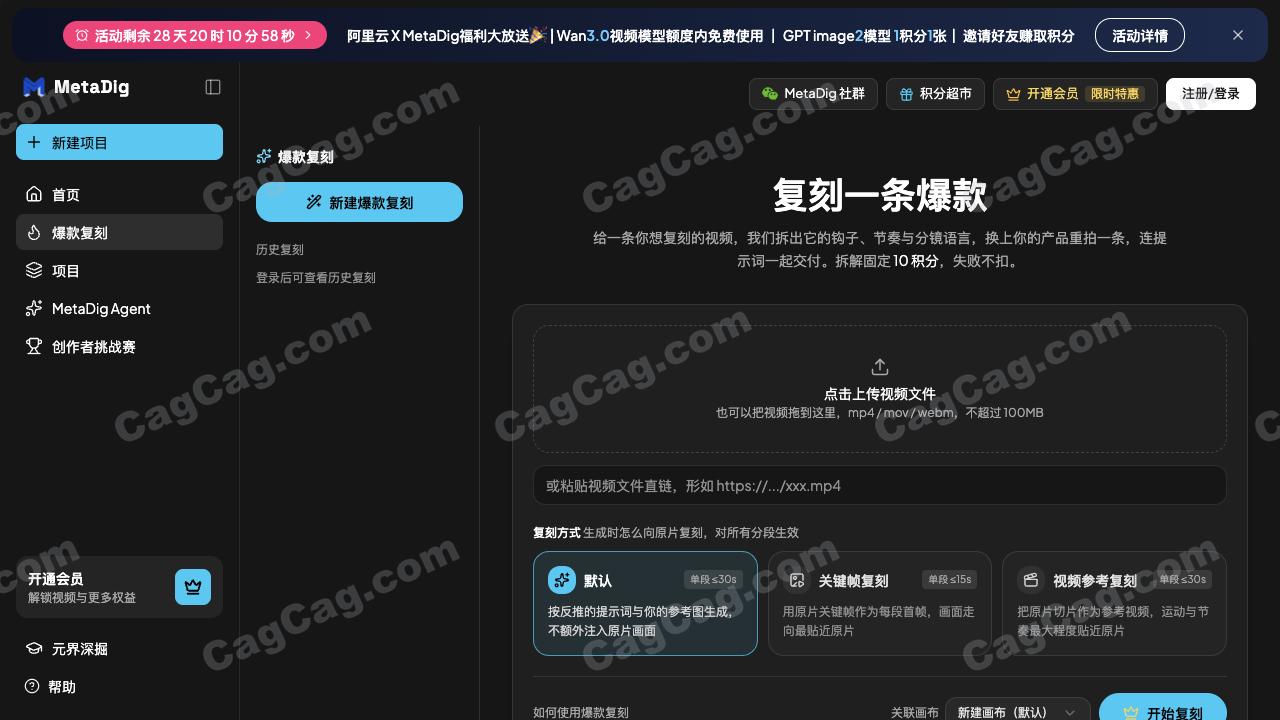1280x720 pixels.
Task: Click the plus icon in 新建项目
Action: click(34, 142)
